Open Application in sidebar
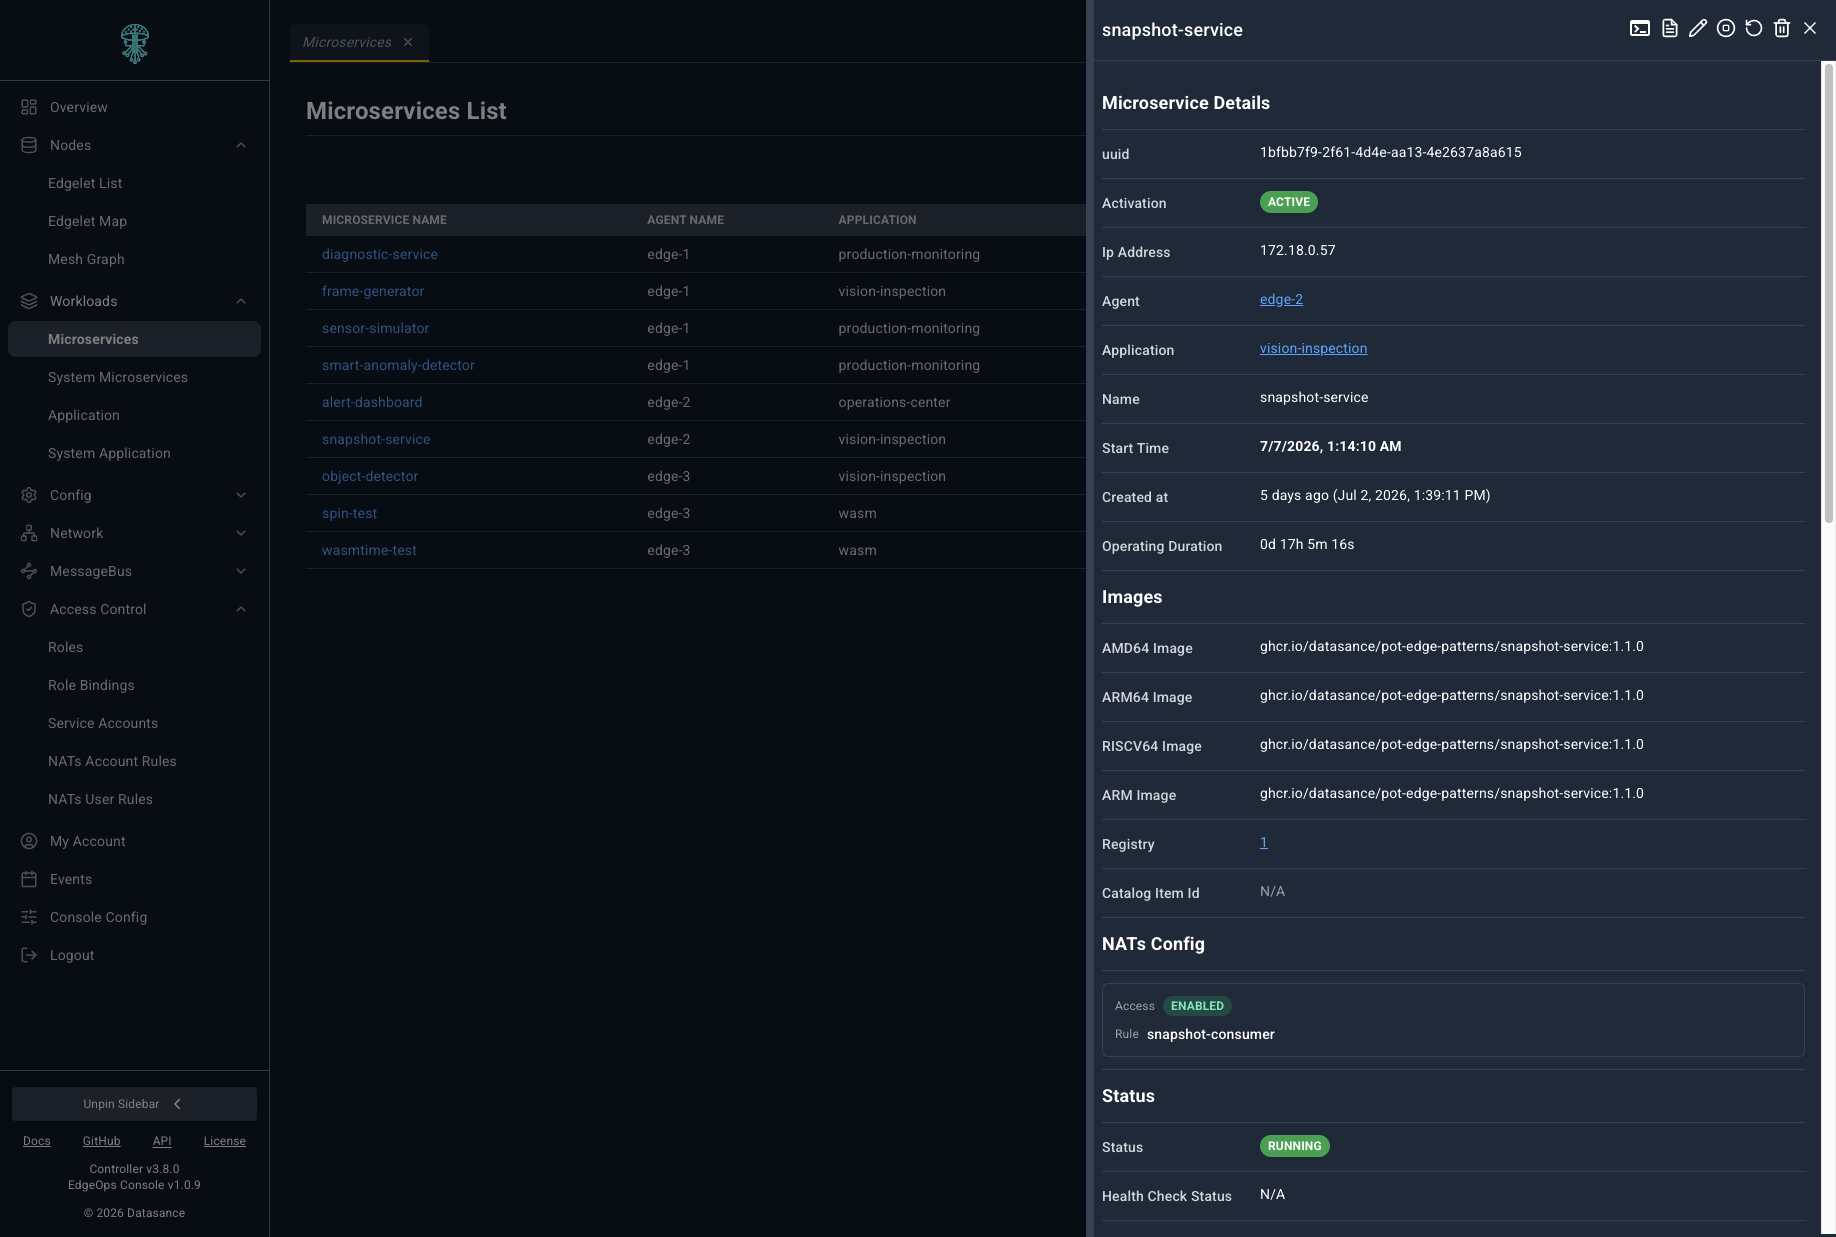This screenshot has height=1237, width=1836. click(84, 415)
